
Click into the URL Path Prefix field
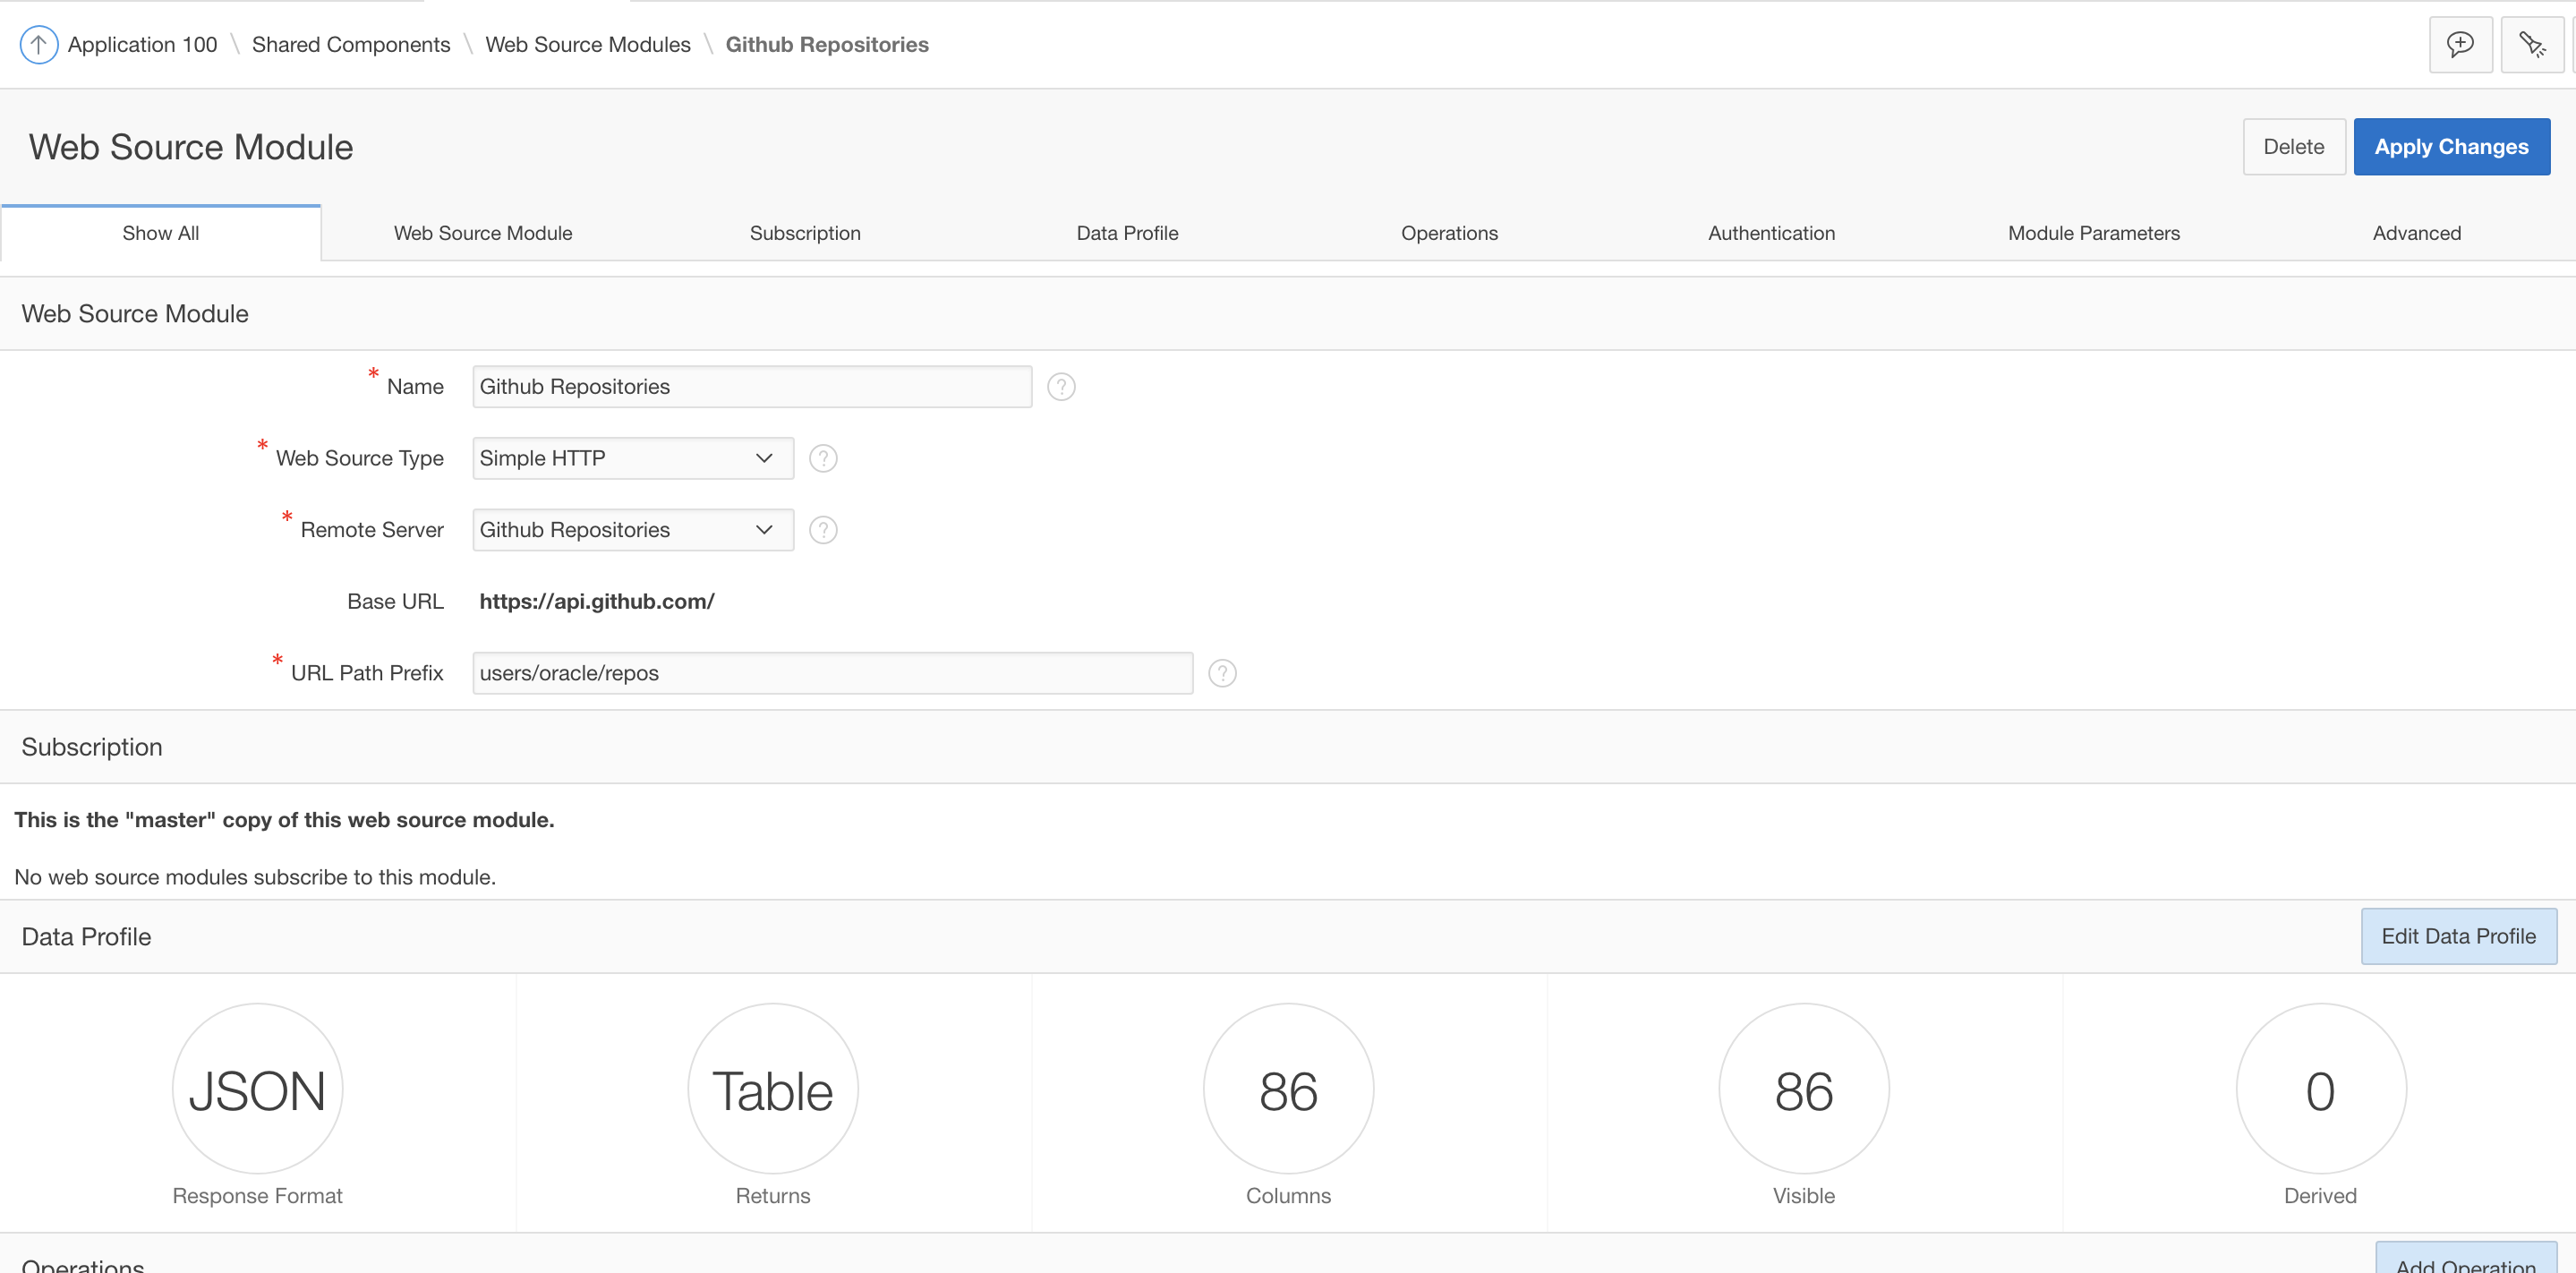(x=832, y=674)
